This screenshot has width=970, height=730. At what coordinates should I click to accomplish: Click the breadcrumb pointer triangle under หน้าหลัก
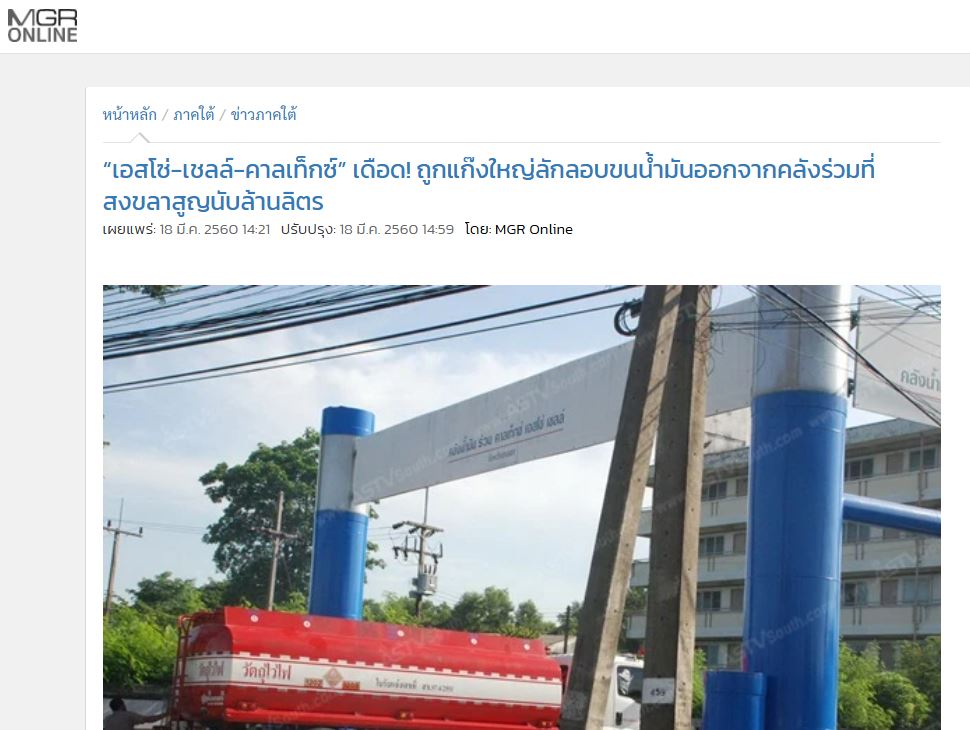point(140,137)
